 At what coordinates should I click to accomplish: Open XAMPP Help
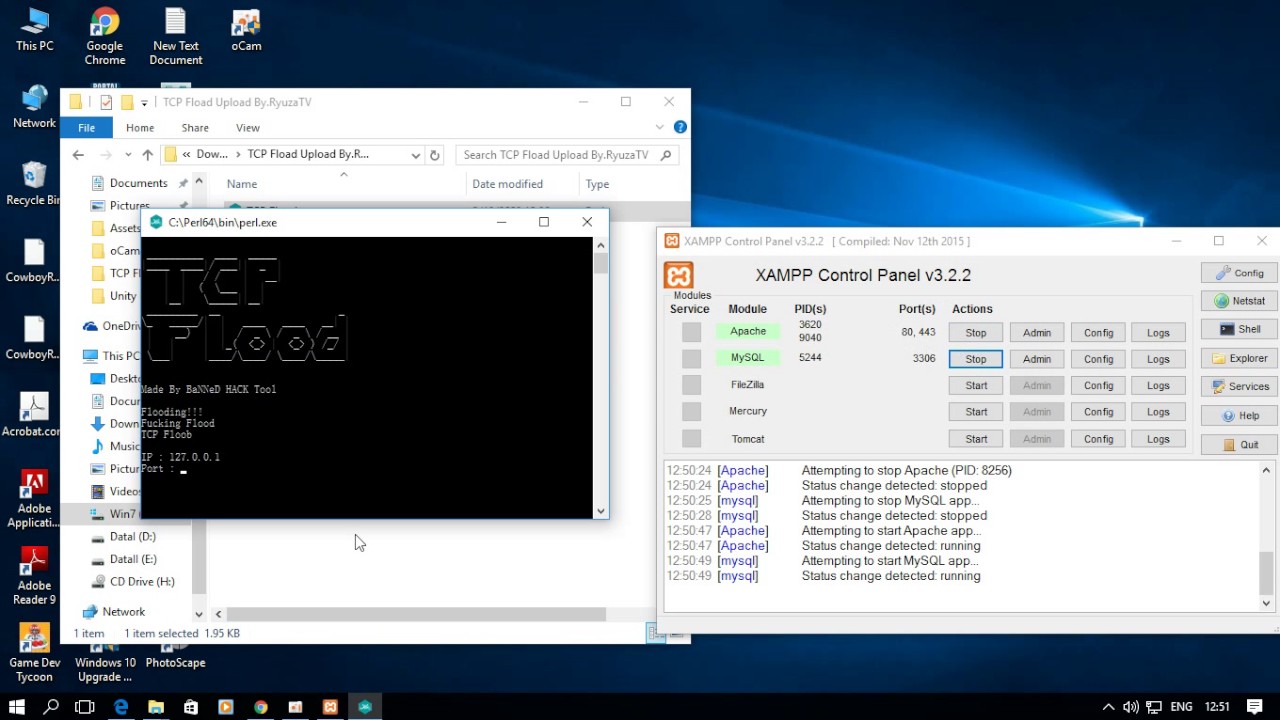point(1239,416)
